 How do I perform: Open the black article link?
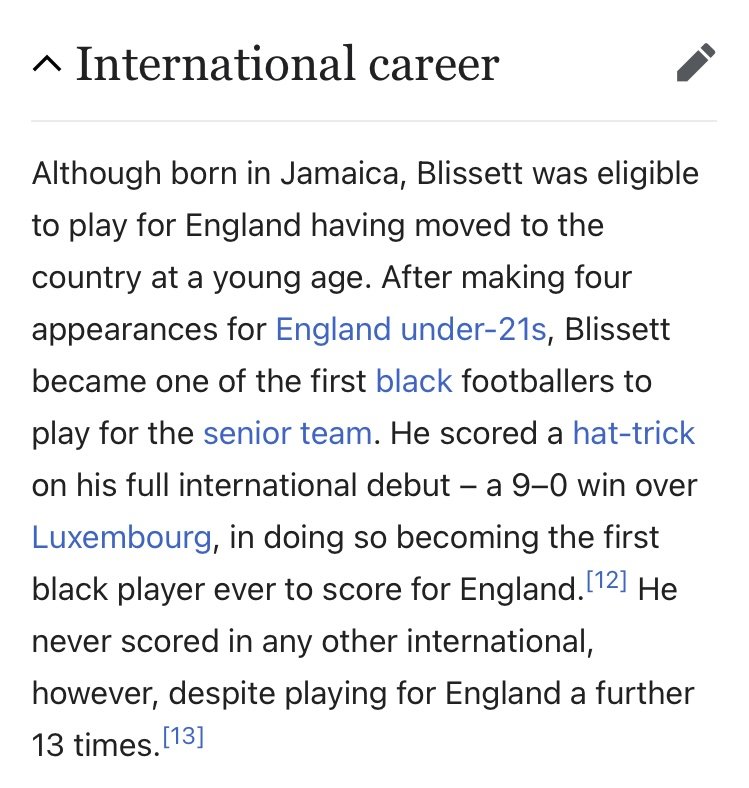click(414, 381)
